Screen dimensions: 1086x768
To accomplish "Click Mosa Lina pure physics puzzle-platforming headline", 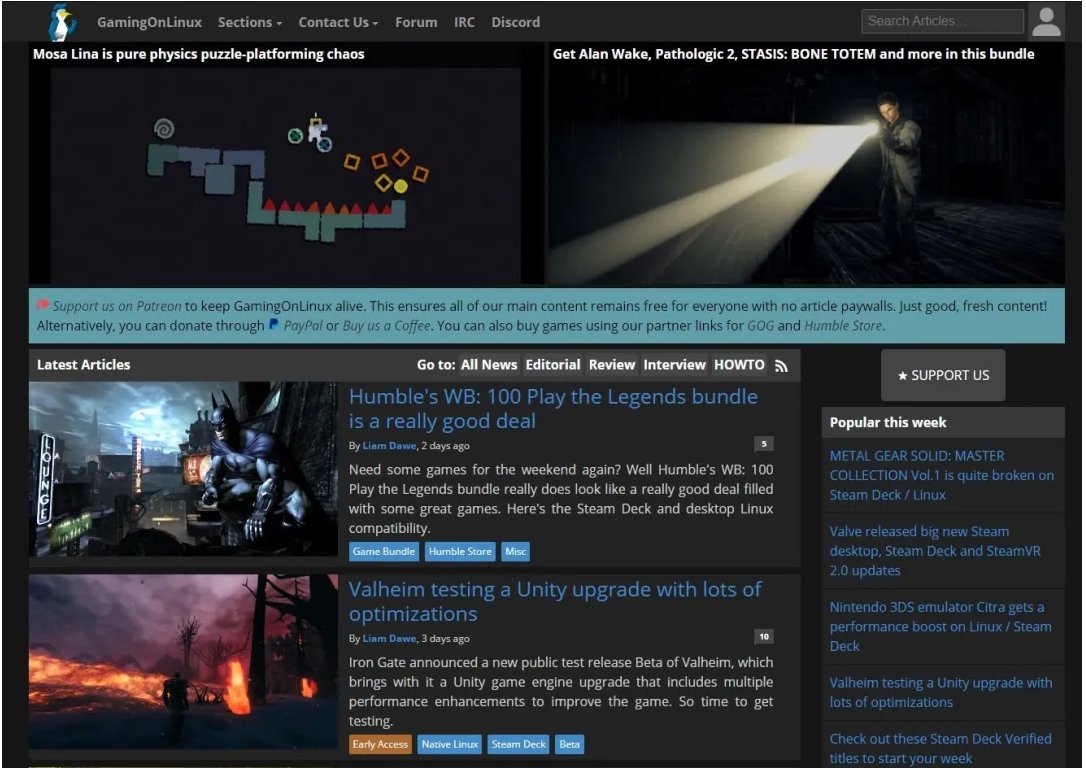I will pos(199,54).
